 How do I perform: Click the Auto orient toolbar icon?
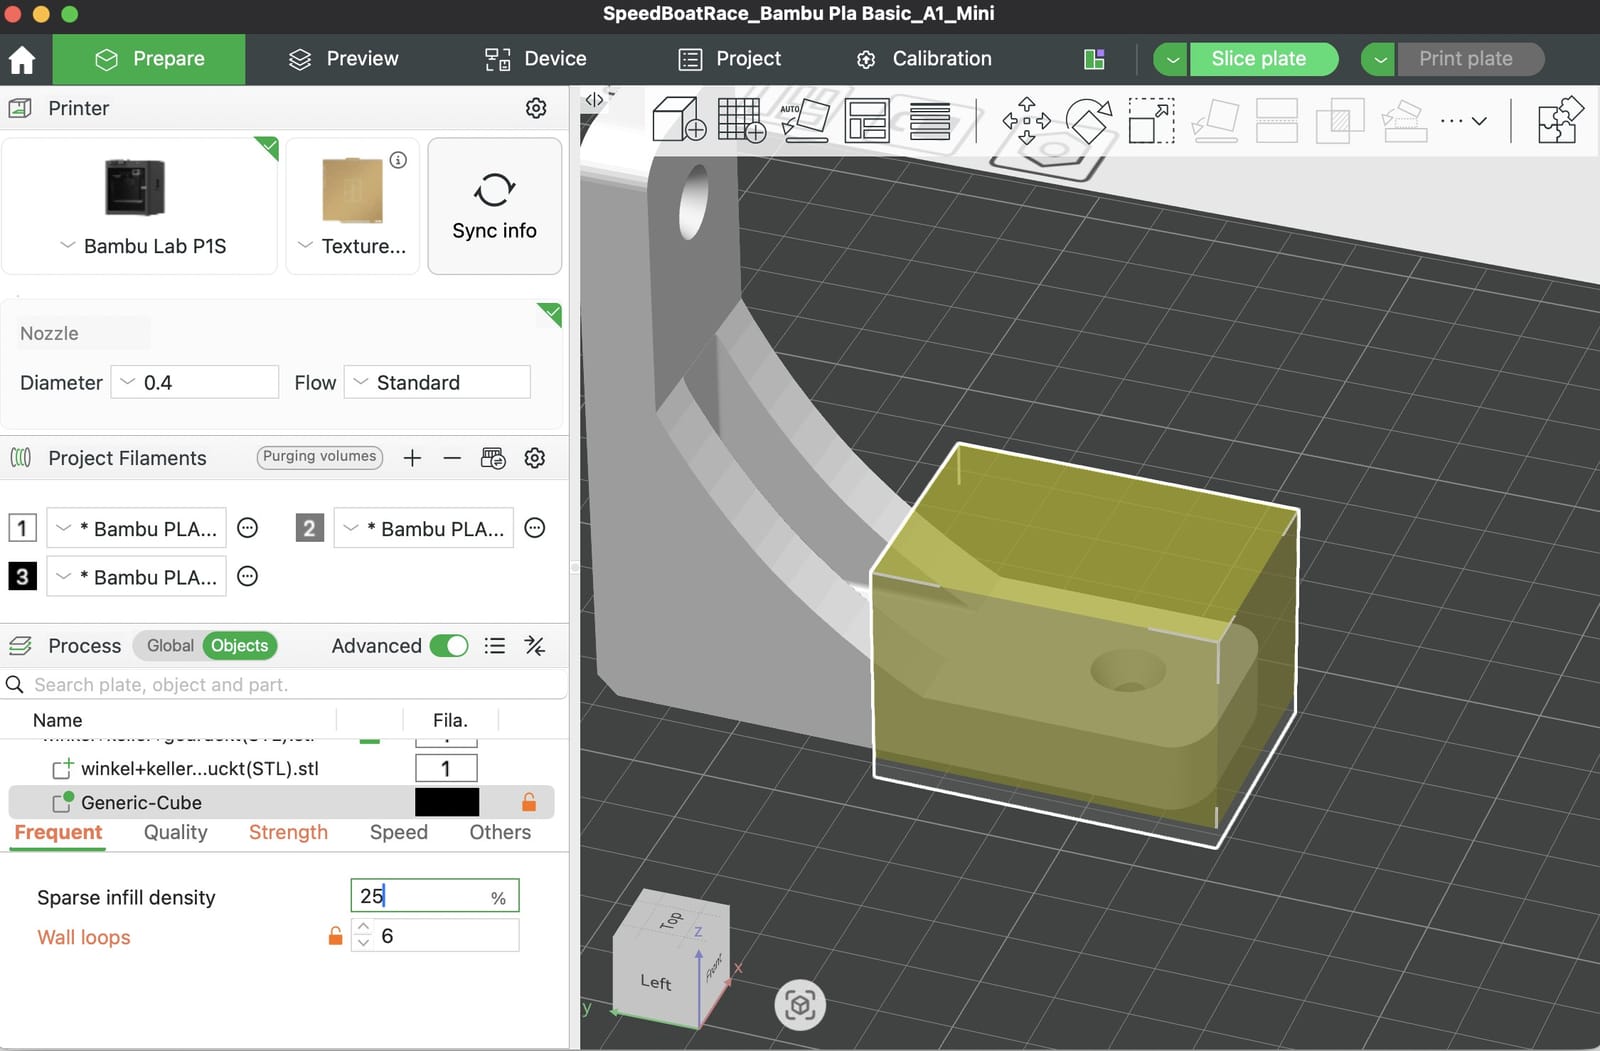(x=805, y=120)
